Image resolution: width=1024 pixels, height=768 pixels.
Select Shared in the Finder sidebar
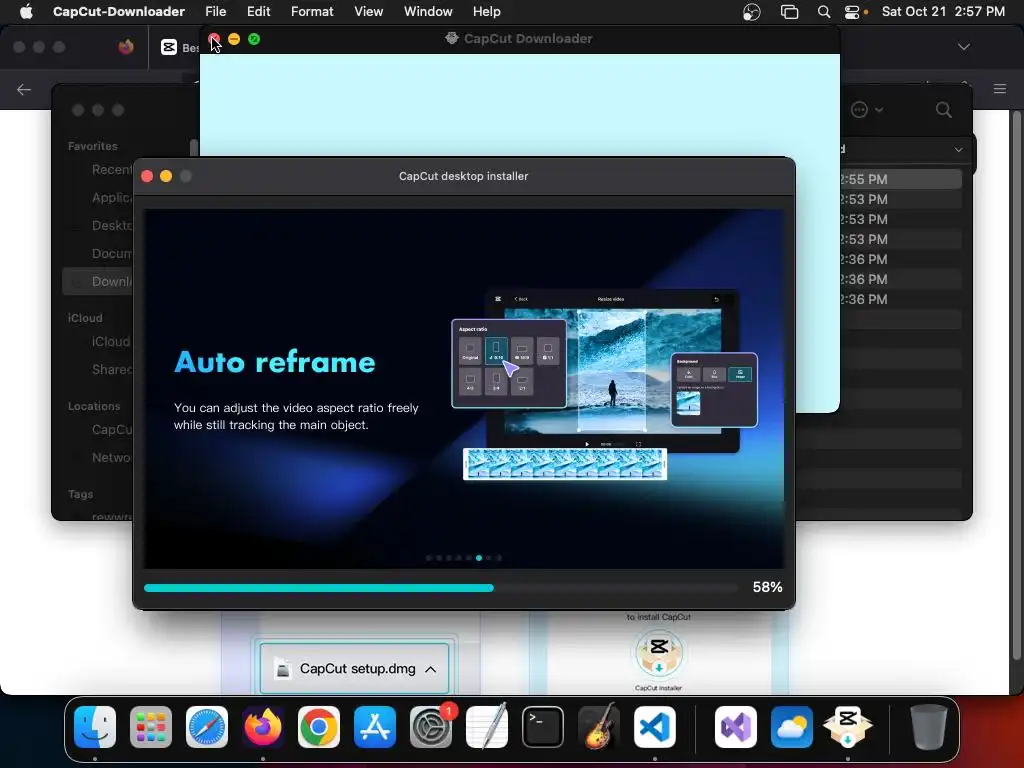coord(112,370)
